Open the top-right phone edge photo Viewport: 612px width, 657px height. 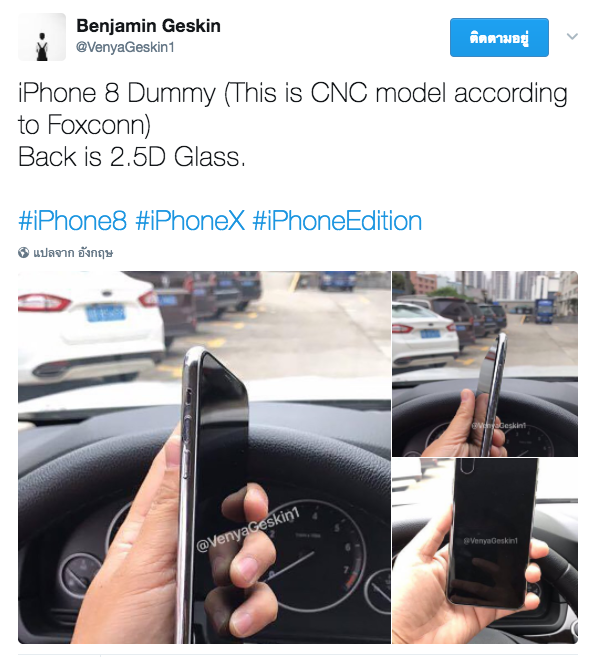[x=485, y=364]
